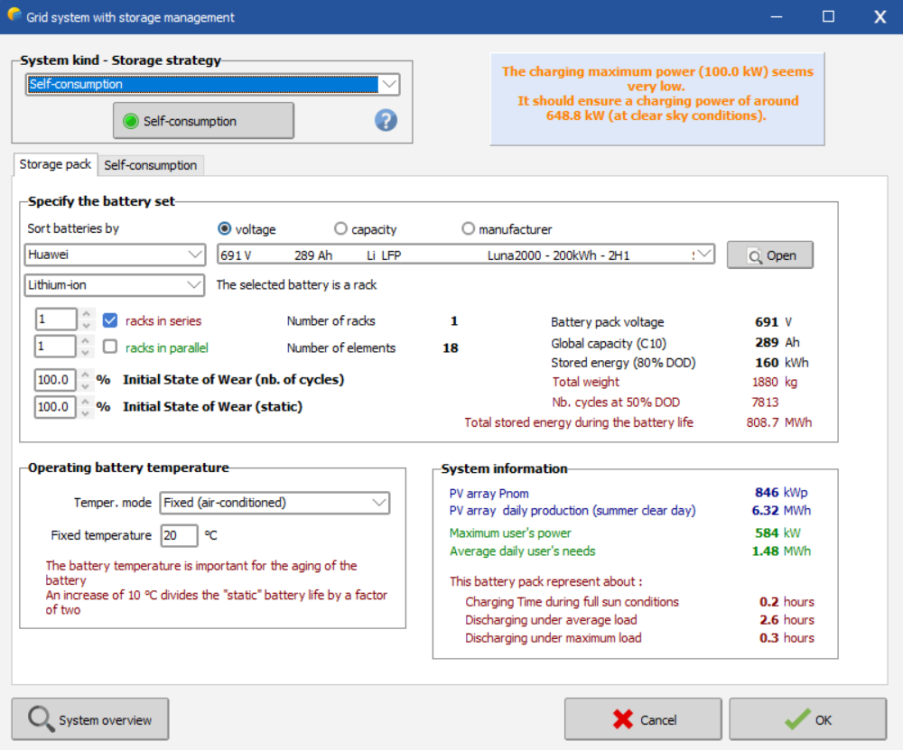
Task: Select sort batteries by voltage radio
Action: [x=225, y=229]
